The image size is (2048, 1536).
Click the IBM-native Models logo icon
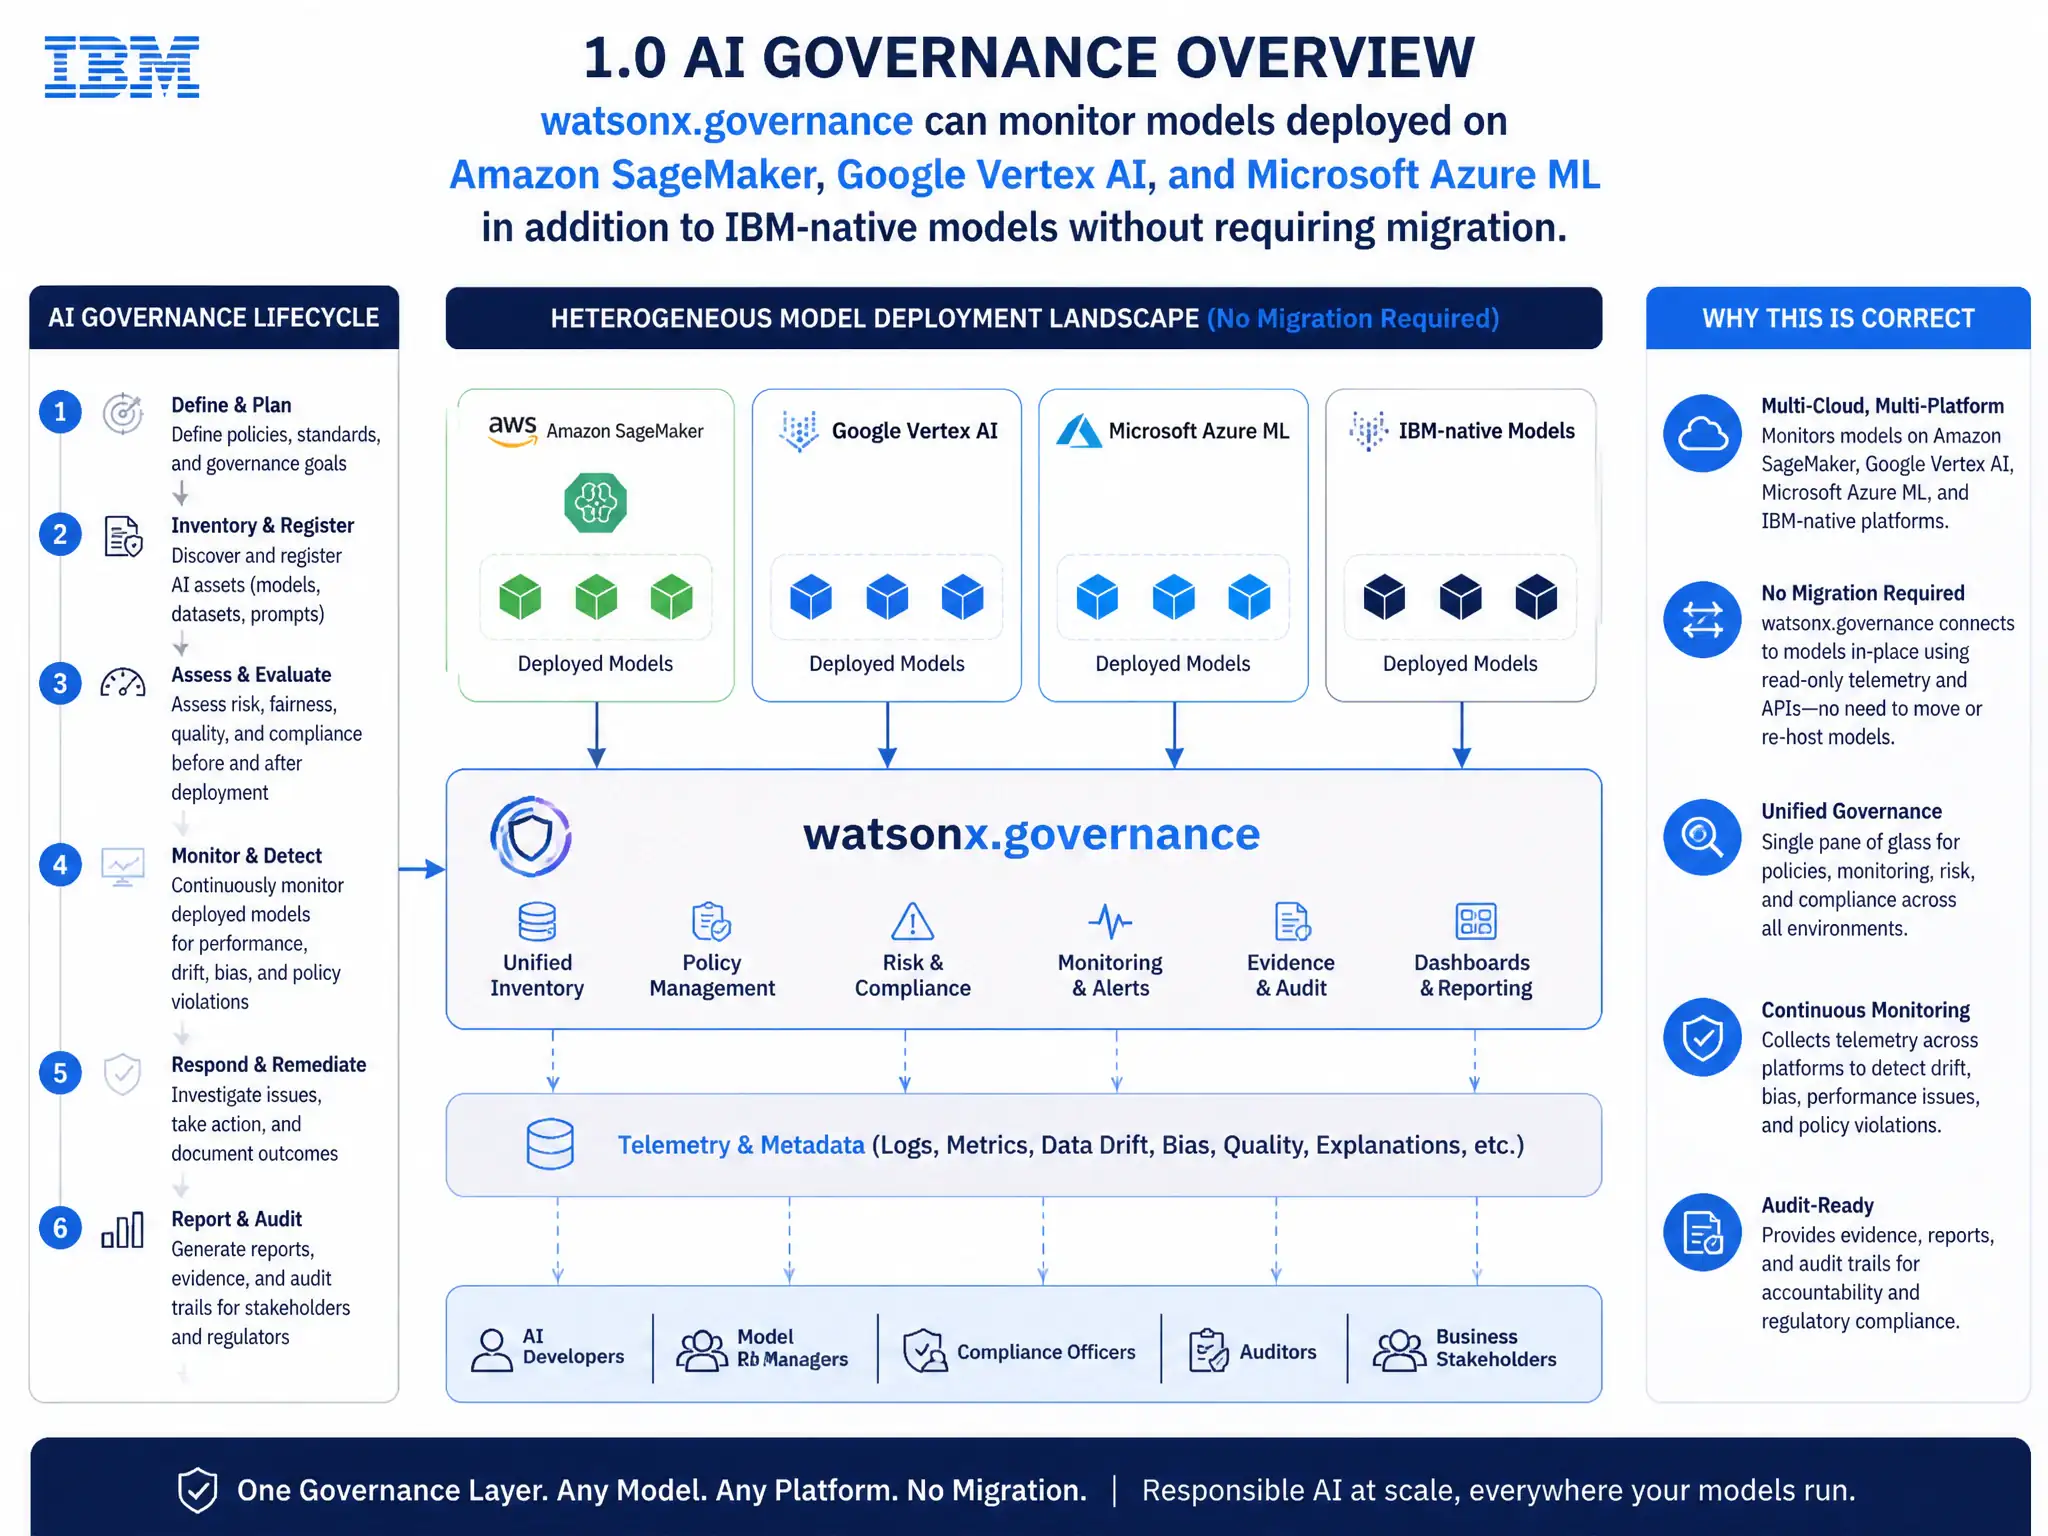1368,431
